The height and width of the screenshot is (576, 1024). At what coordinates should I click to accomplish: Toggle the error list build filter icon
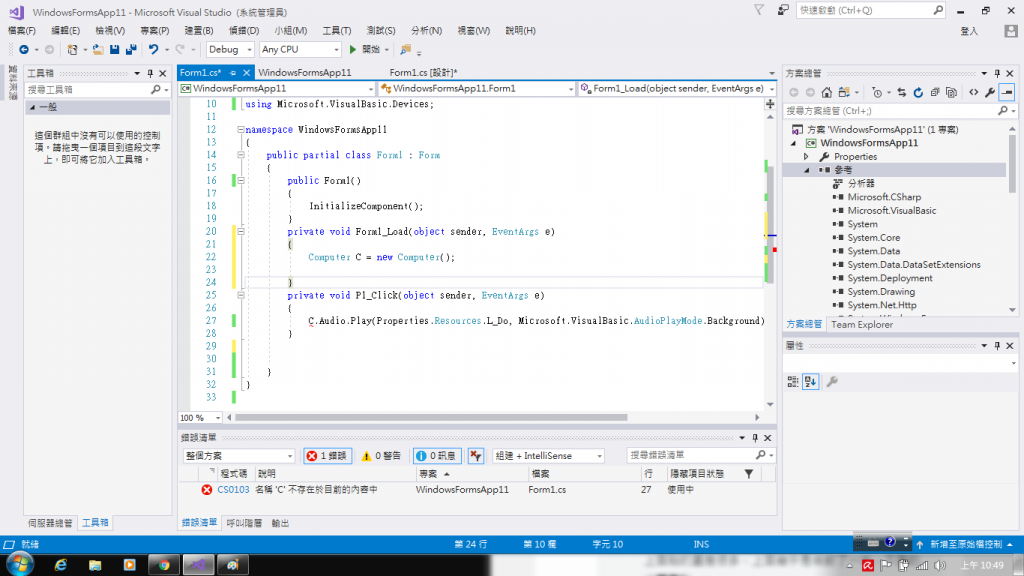[475, 456]
